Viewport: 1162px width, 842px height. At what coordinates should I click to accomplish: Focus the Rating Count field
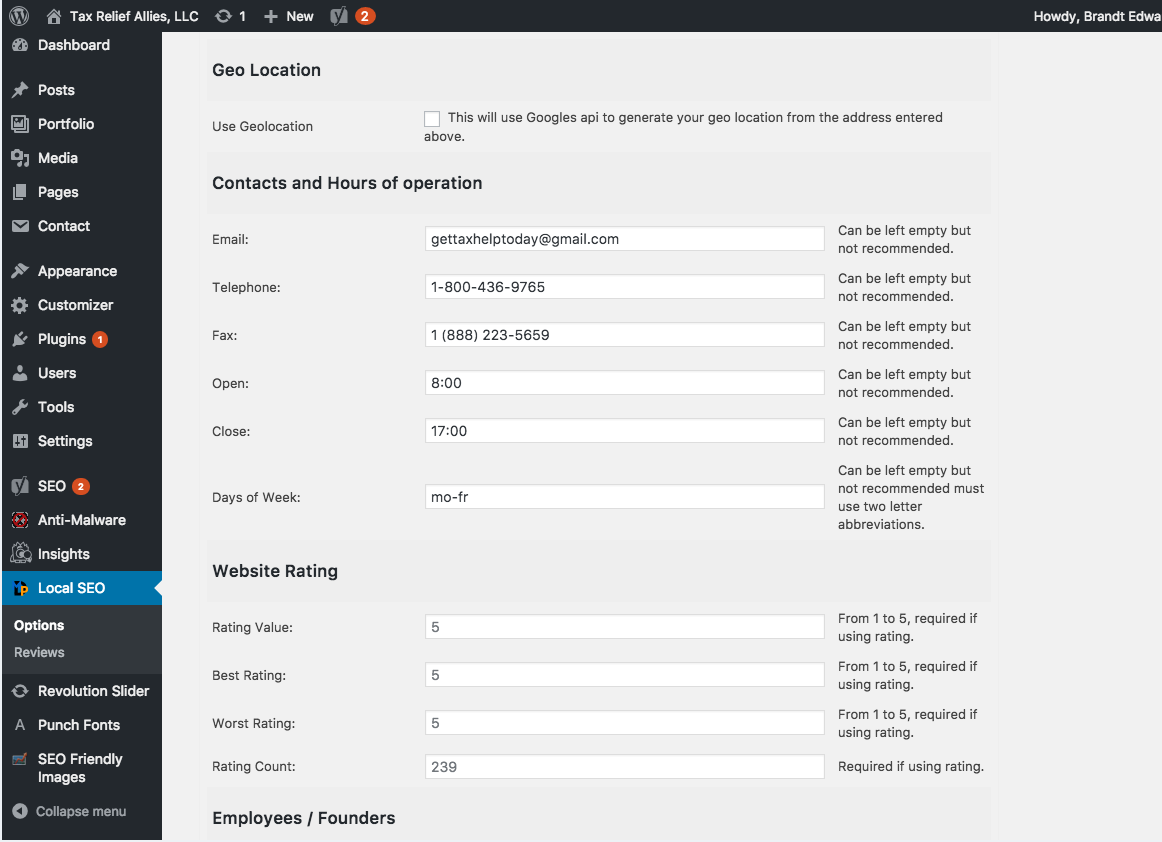coord(624,766)
